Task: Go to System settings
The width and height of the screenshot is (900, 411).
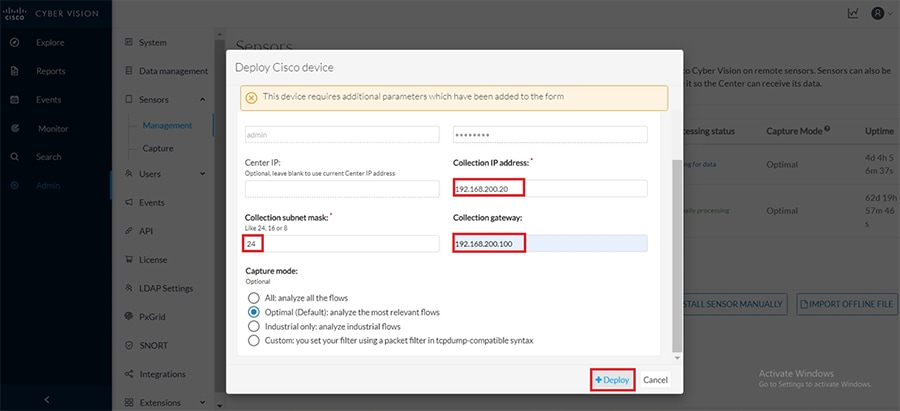Action: pyautogui.click(x=153, y=42)
